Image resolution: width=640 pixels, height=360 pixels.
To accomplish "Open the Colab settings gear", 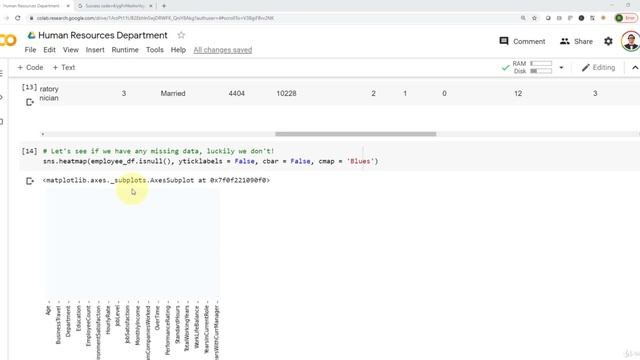I will pos(608,41).
